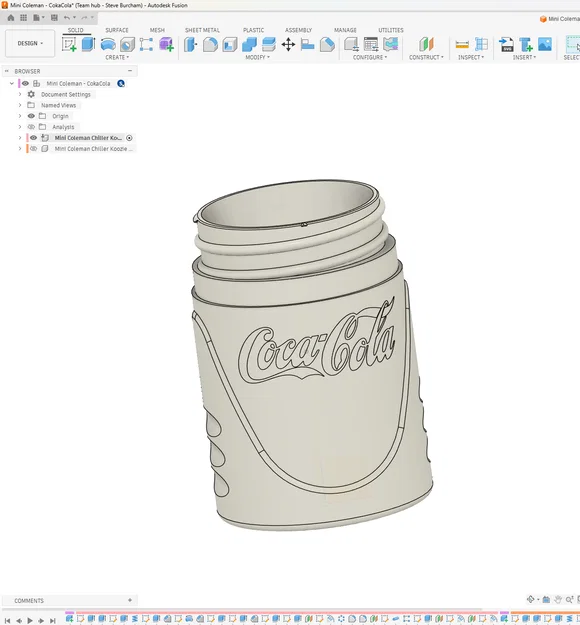Collapse the BROWSER panel with minus button
580x625 pixels.
[x=130, y=71]
